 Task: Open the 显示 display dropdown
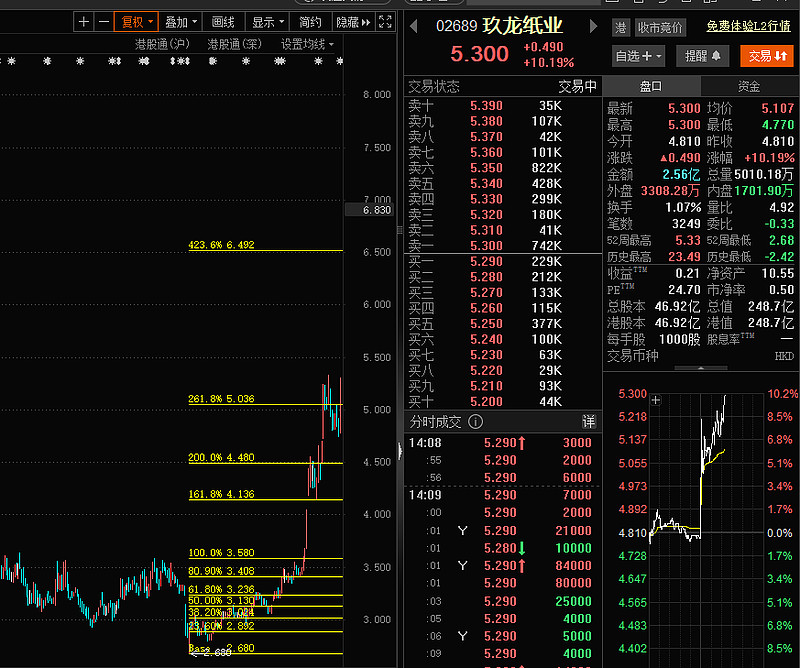click(267, 22)
